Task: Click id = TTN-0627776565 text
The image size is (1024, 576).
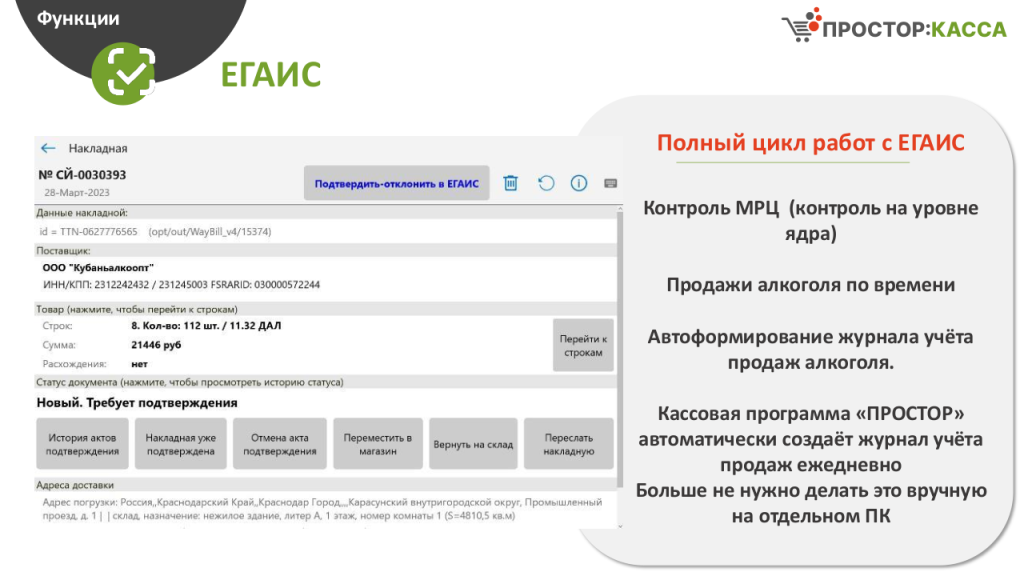Action: (x=89, y=231)
